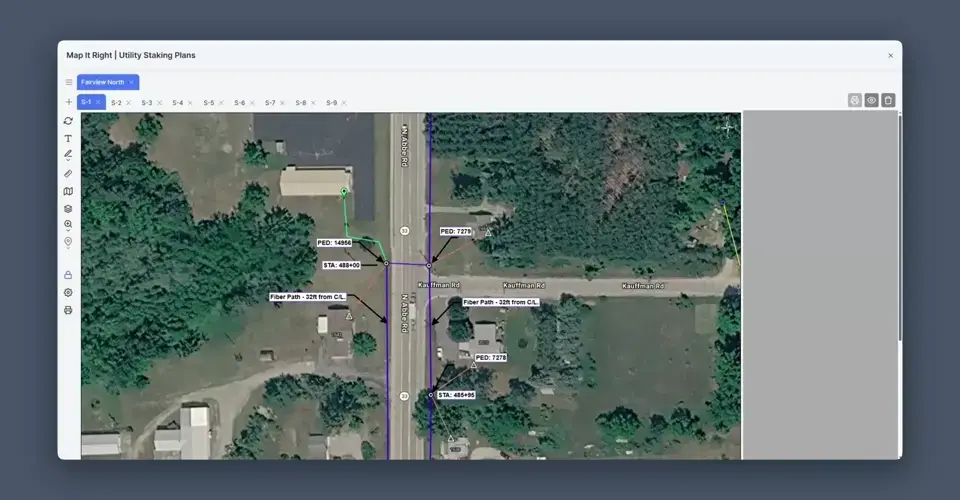
Task: Close sheet tab S-9
Action: [343, 103]
